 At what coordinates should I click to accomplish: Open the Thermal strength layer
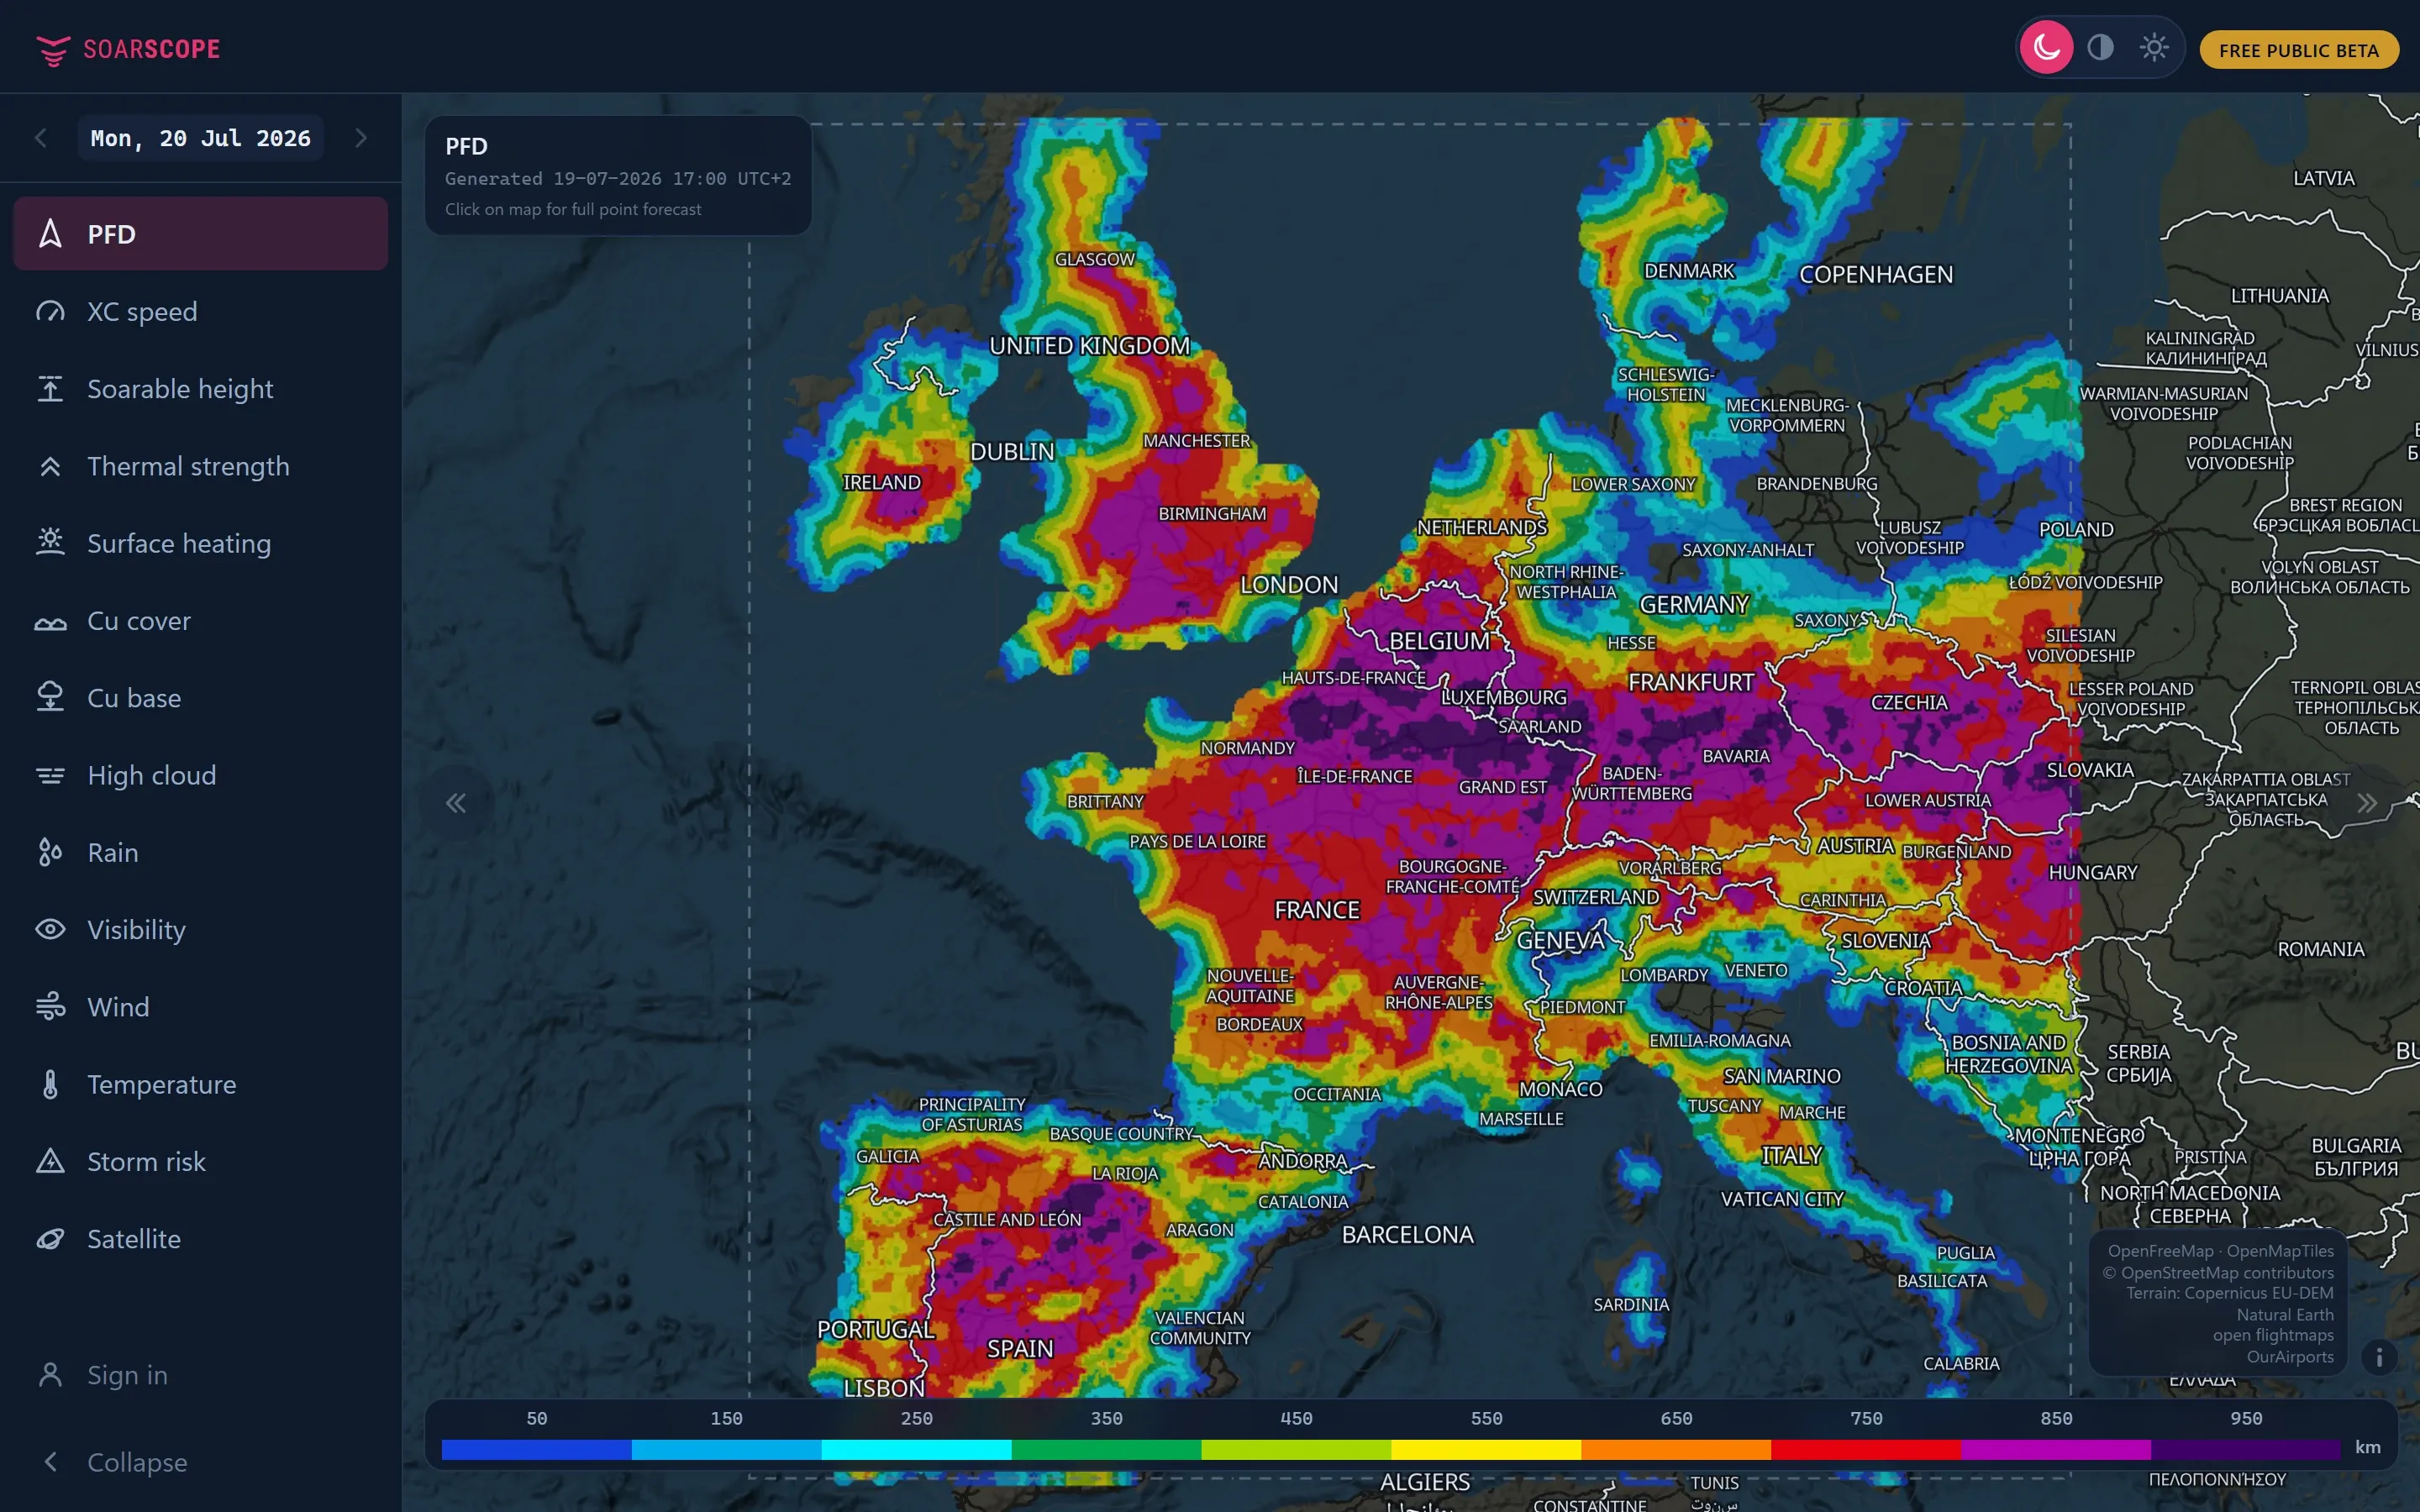(200, 466)
